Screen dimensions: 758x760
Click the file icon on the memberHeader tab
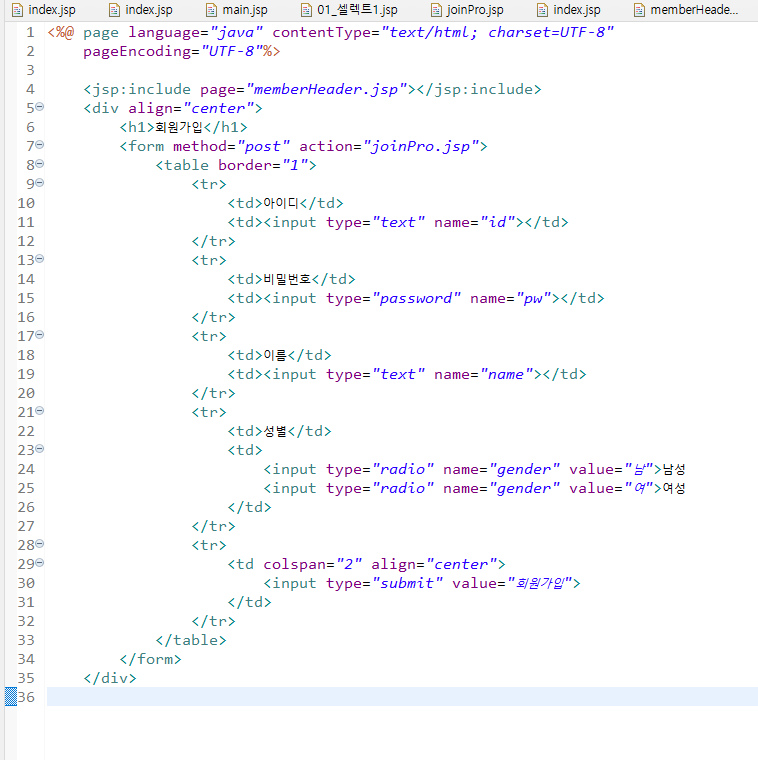click(x=640, y=10)
